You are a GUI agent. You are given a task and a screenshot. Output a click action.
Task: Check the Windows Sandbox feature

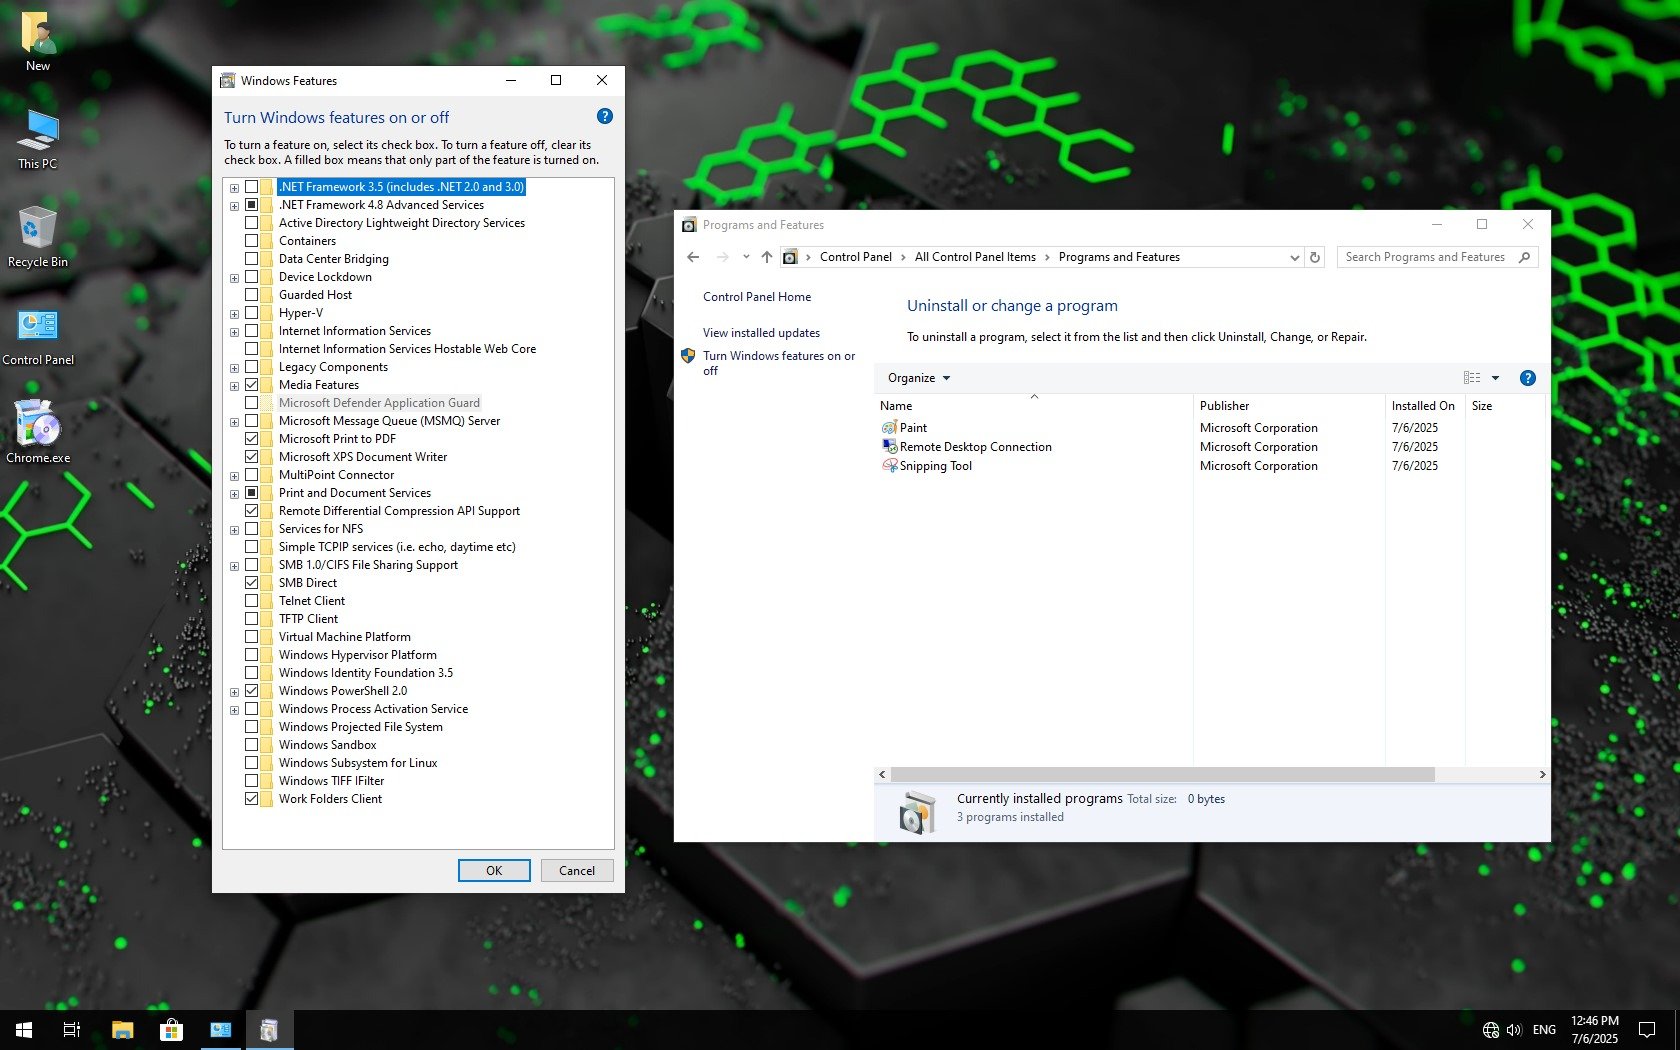[252, 745]
